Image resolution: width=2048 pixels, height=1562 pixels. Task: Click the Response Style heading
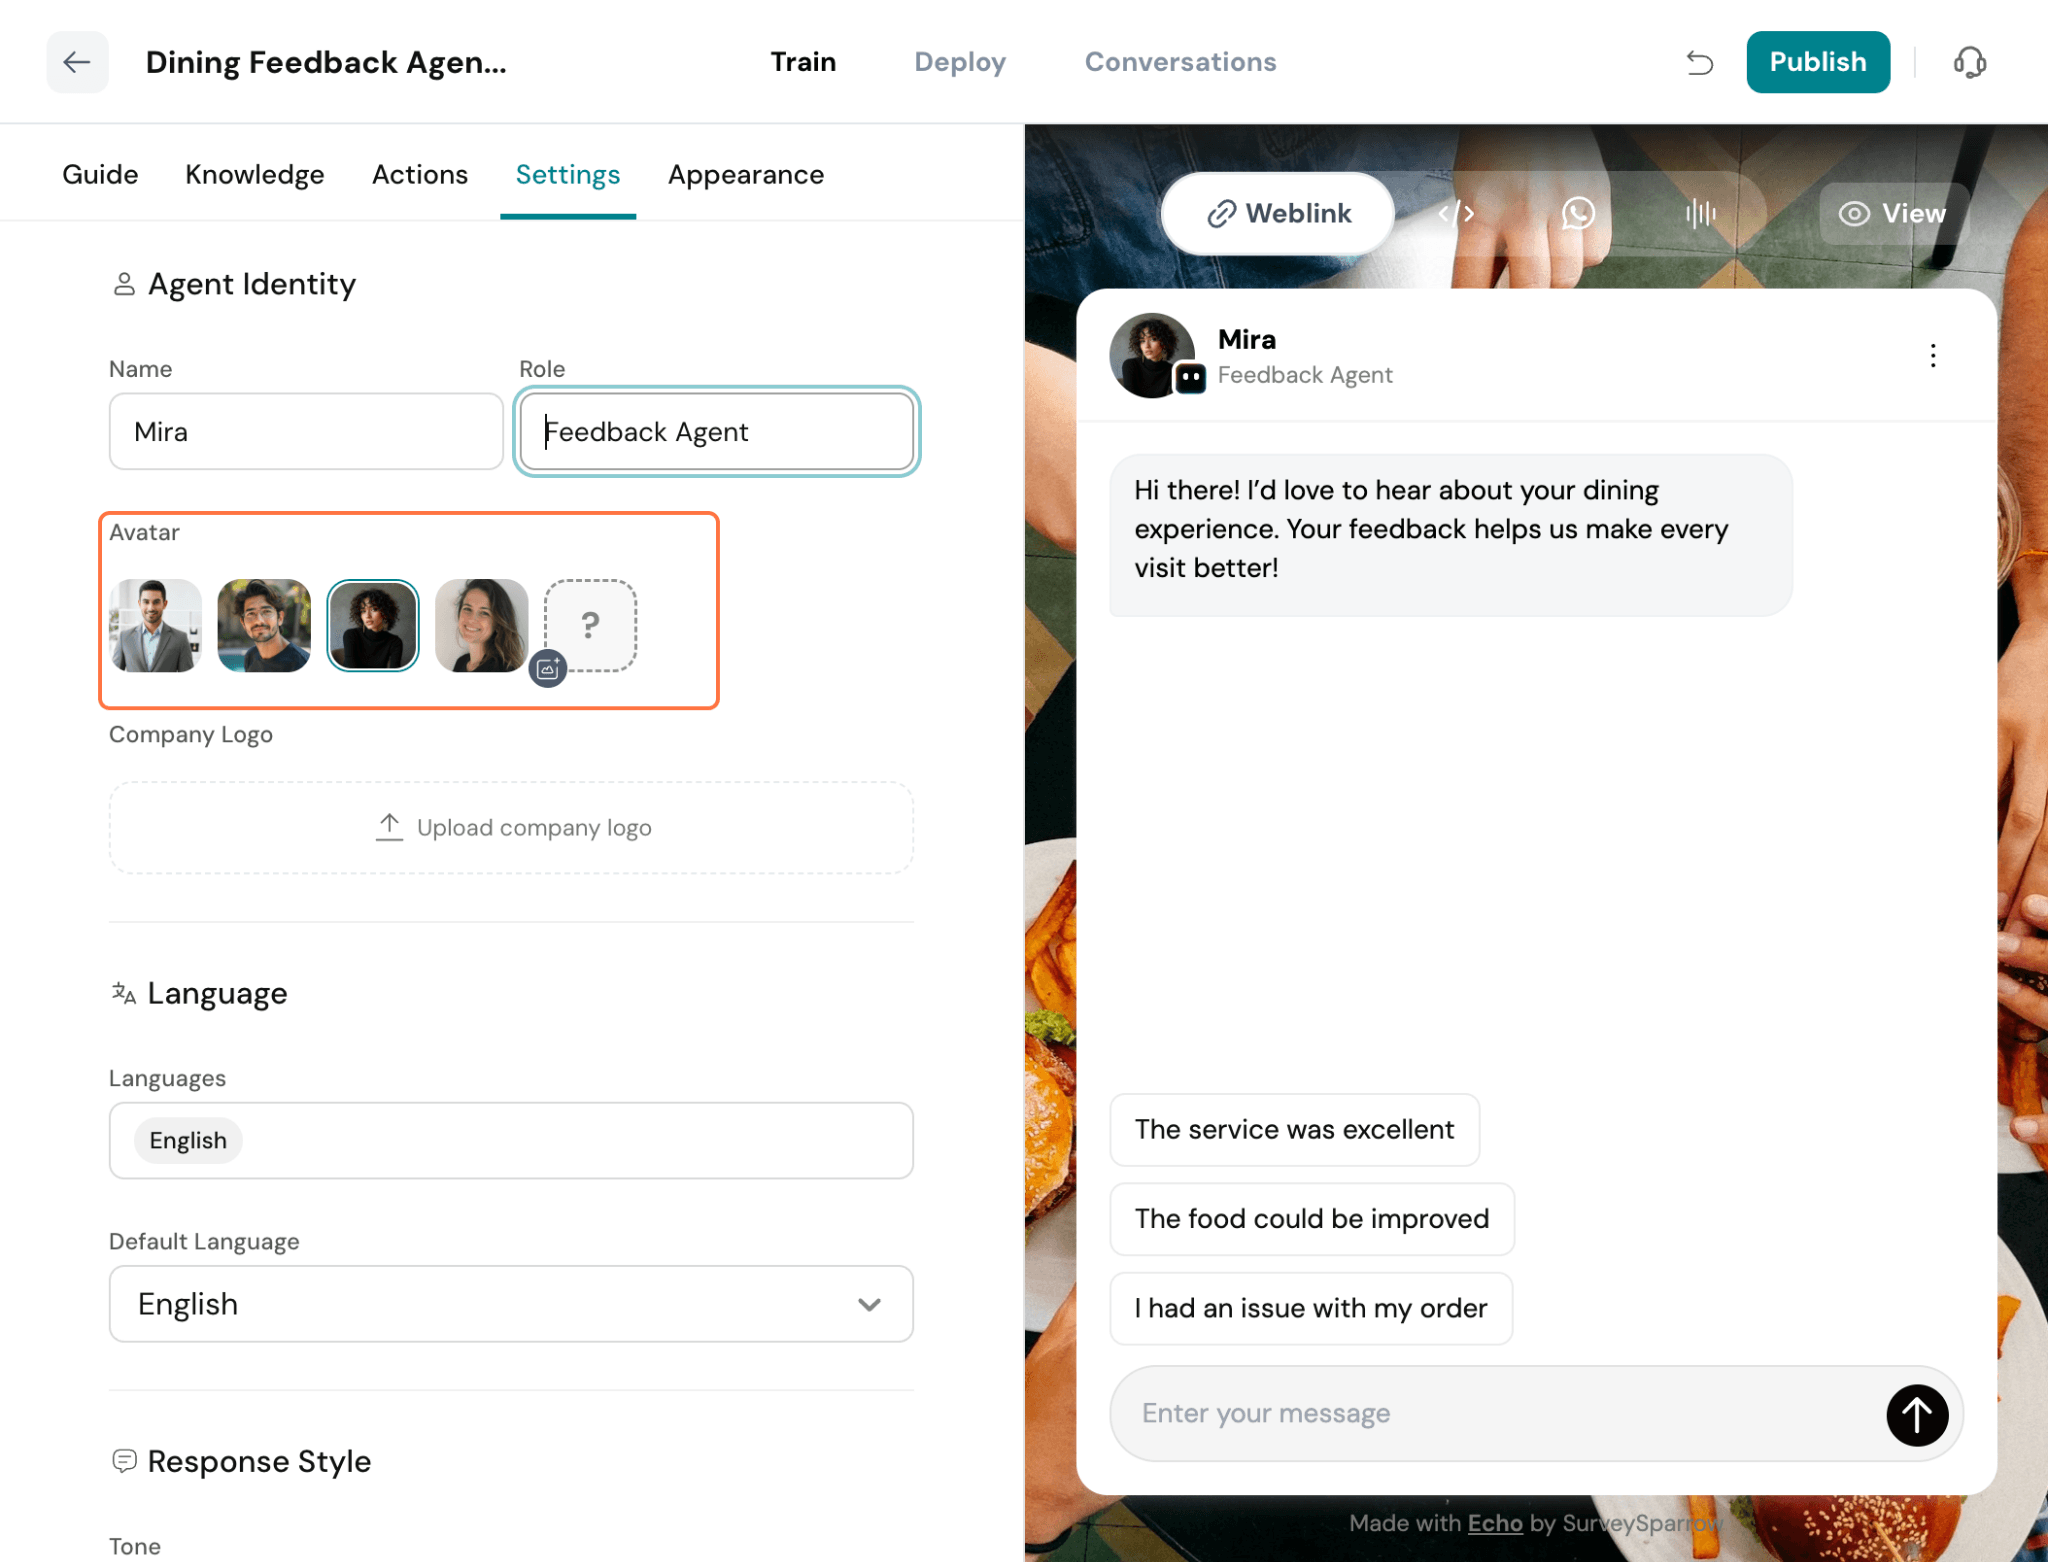tap(259, 1462)
